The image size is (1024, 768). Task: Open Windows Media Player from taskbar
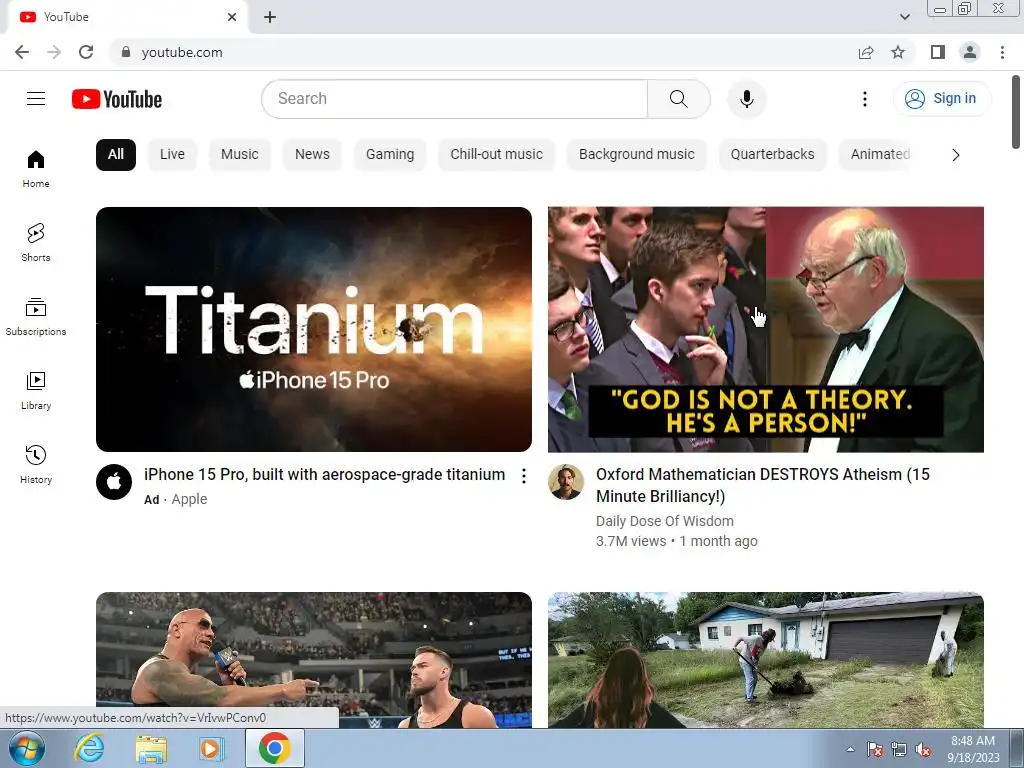[x=211, y=748]
